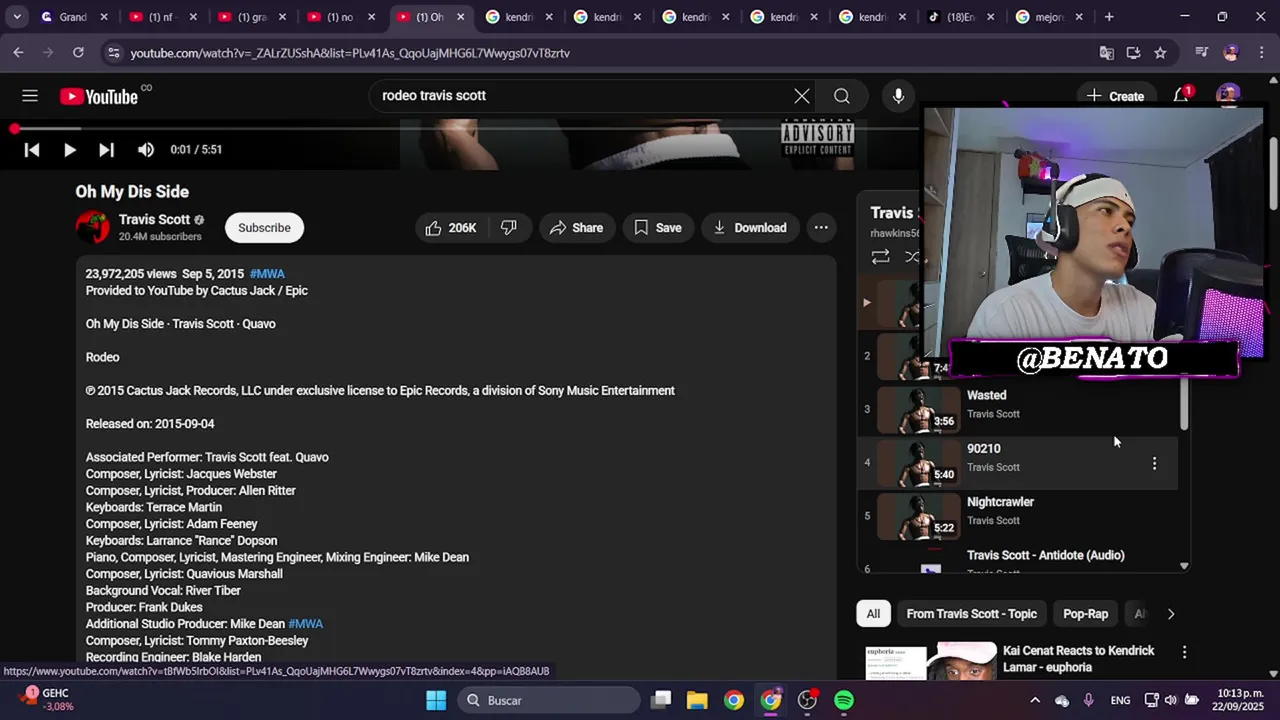Save video to a playlist

click(658, 228)
